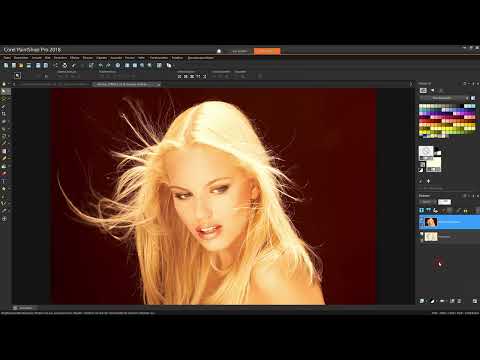Select the top layer thumbnail

tap(431, 222)
